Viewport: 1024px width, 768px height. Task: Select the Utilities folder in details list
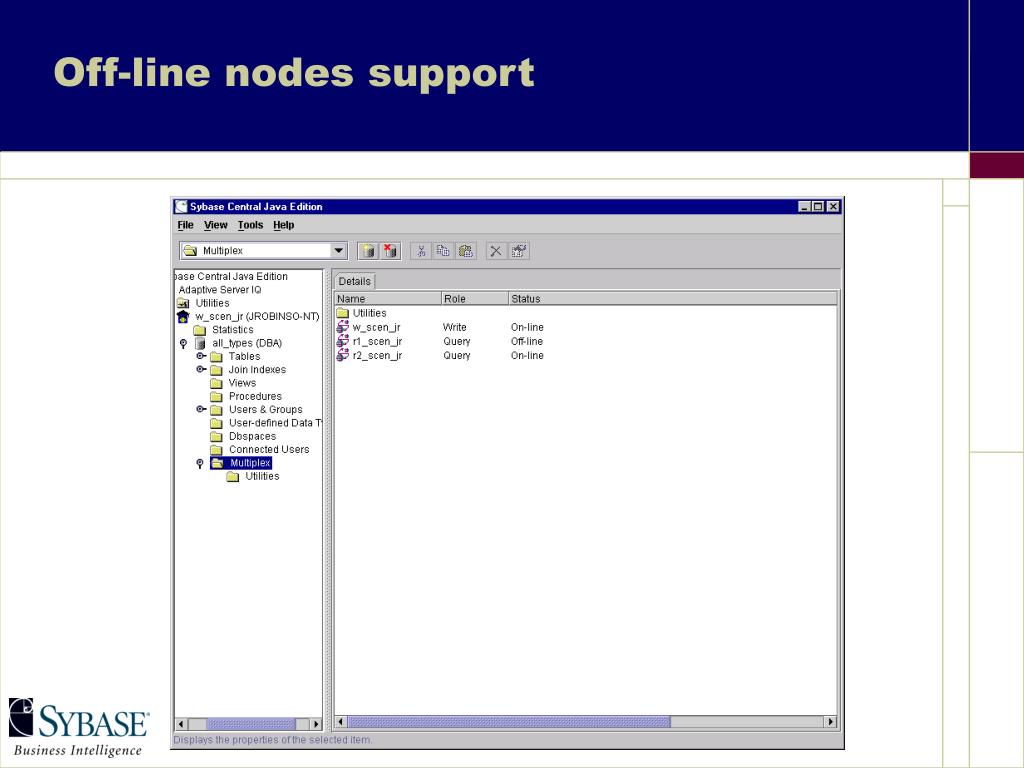pos(370,313)
